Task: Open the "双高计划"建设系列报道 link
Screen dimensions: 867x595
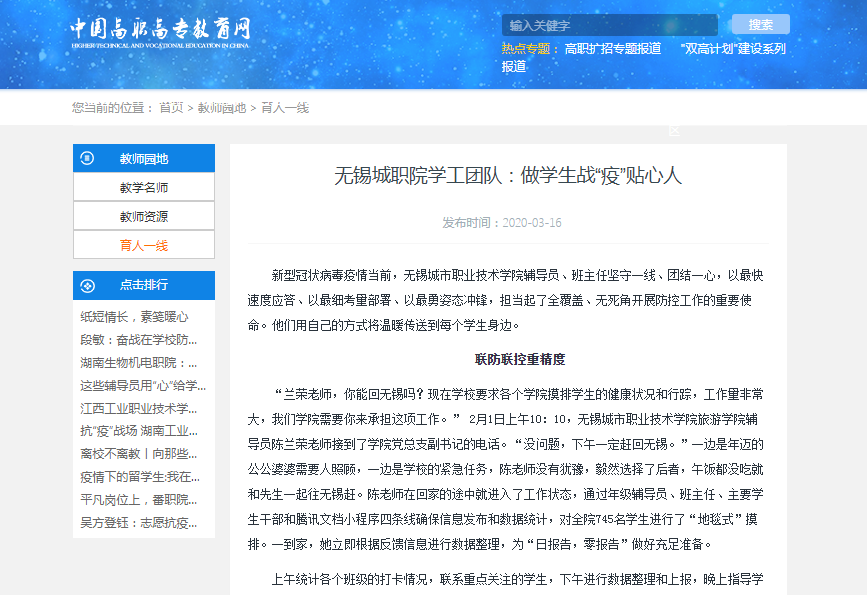Action: [644, 58]
